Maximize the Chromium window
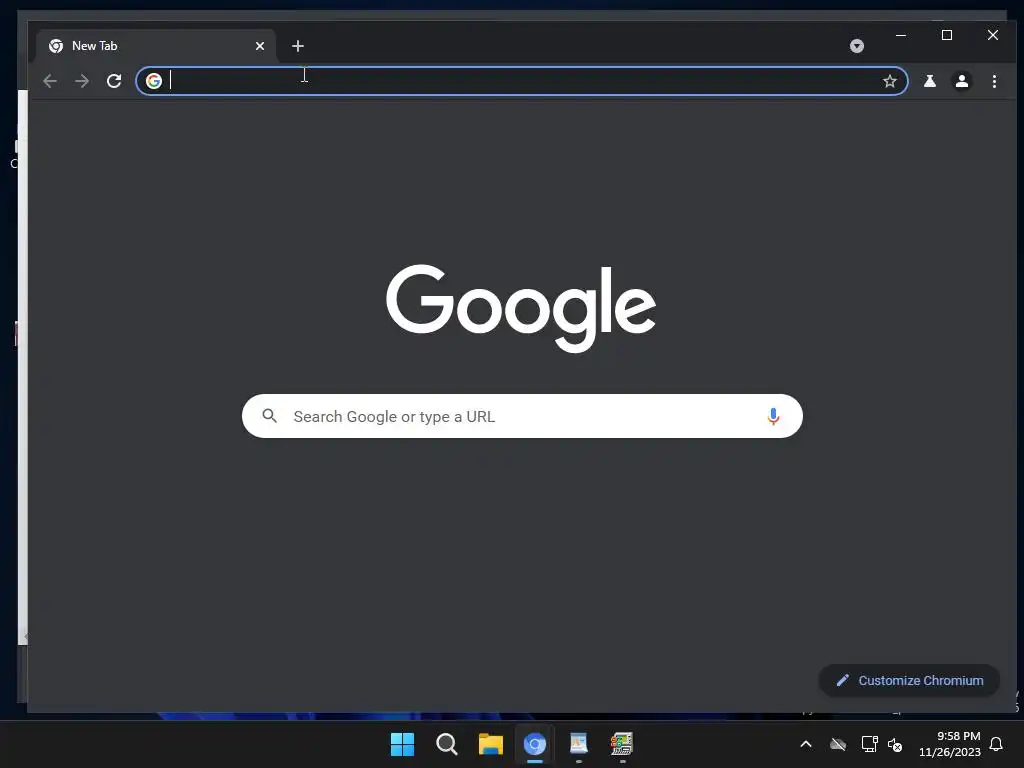Image resolution: width=1024 pixels, height=768 pixels. (x=947, y=35)
